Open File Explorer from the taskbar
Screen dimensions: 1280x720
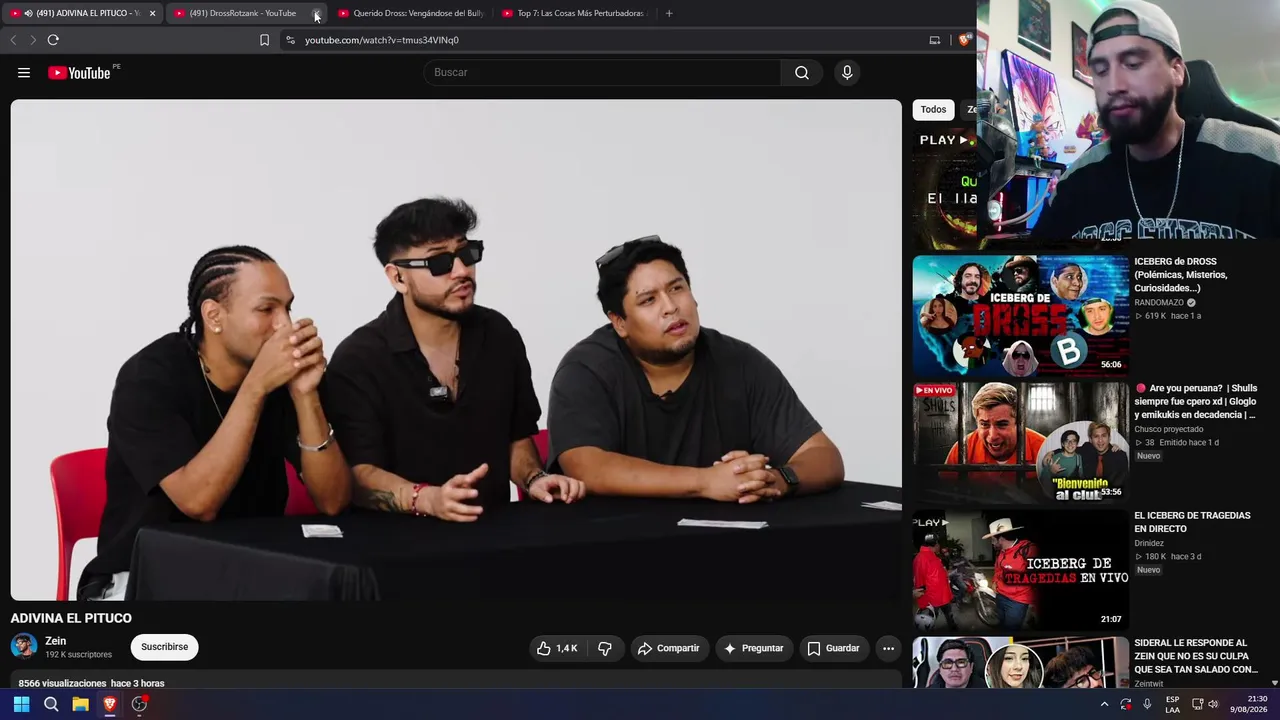[x=80, y=704]
